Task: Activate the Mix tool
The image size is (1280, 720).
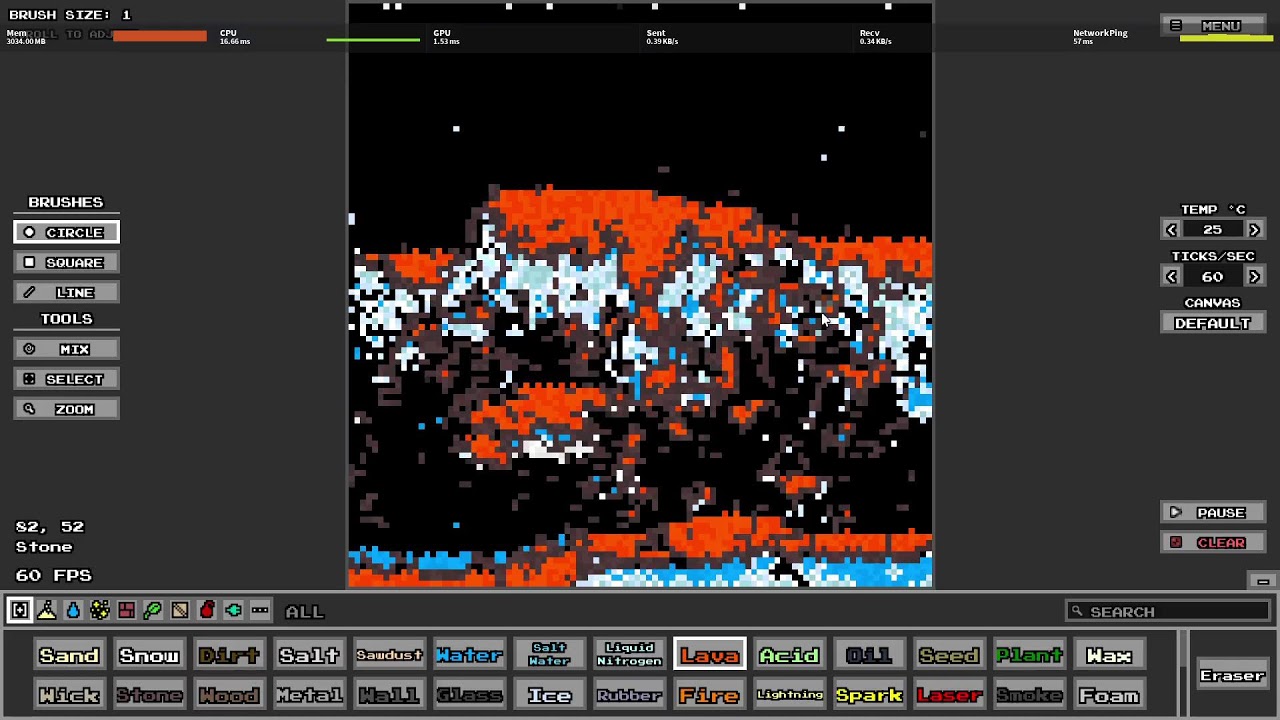Action: pos(66,349)
